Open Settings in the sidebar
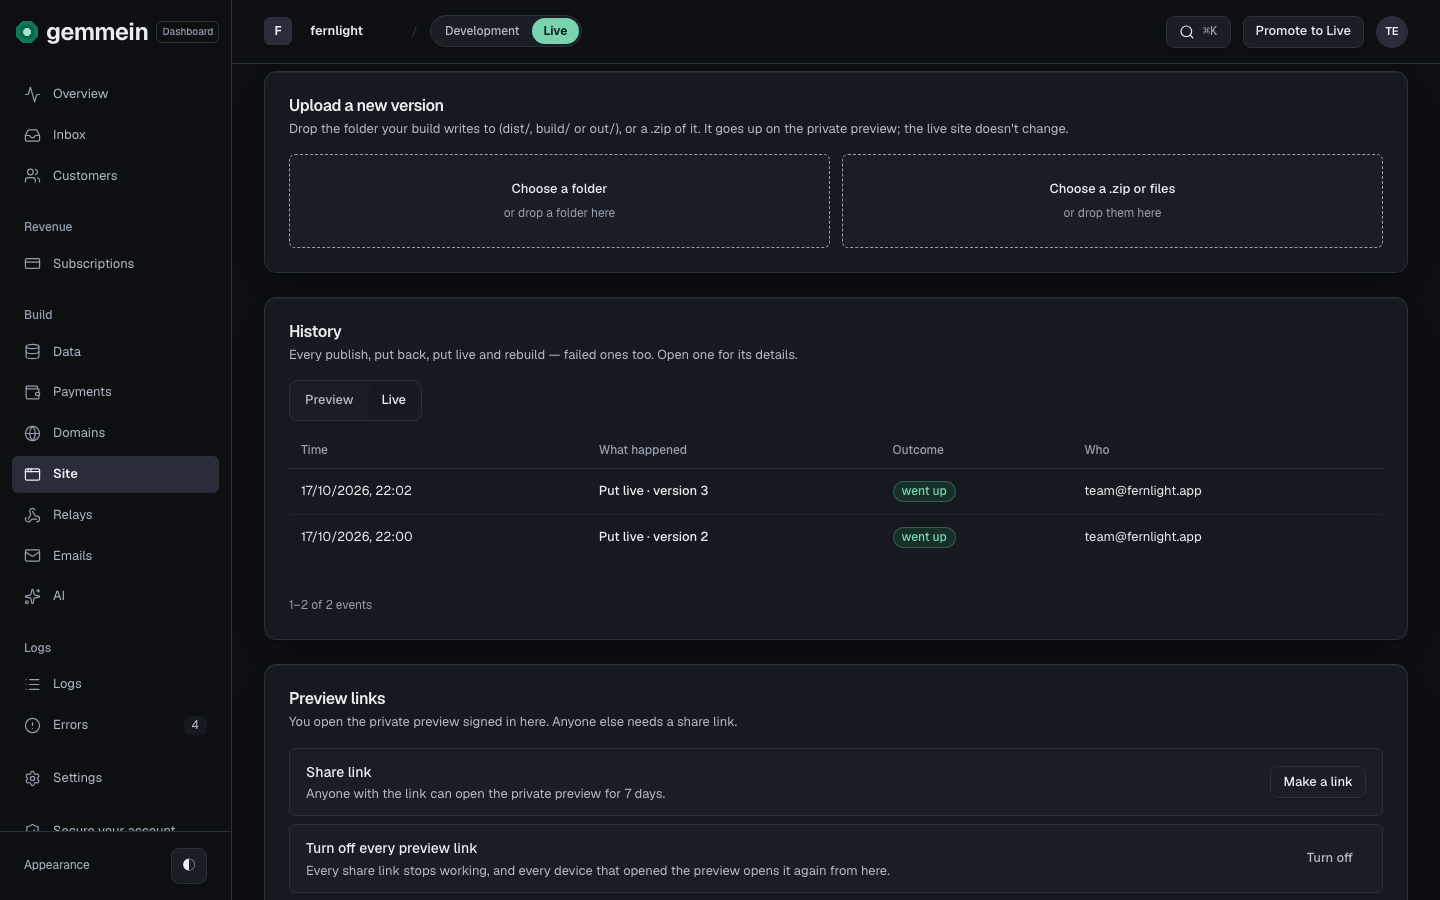 115,778
